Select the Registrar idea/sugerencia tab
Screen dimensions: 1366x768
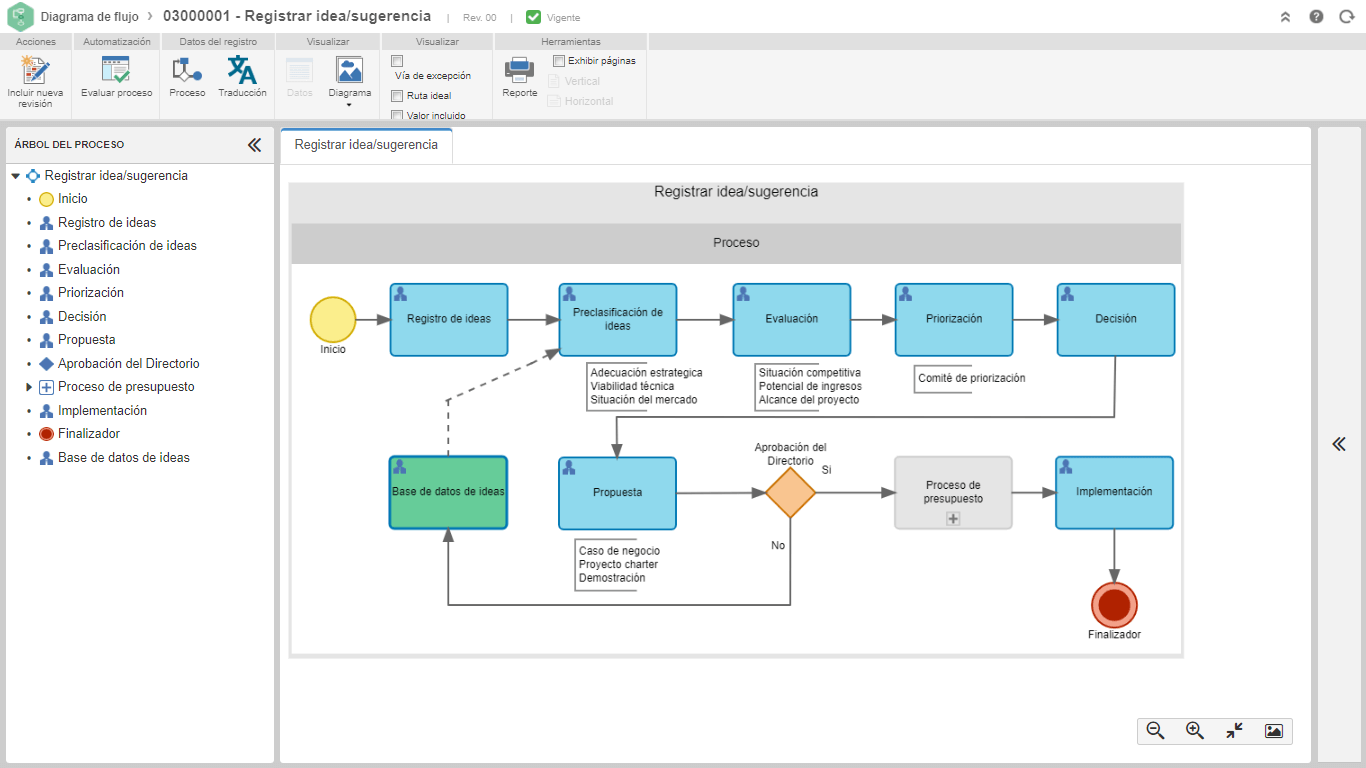tap(366, 145)
